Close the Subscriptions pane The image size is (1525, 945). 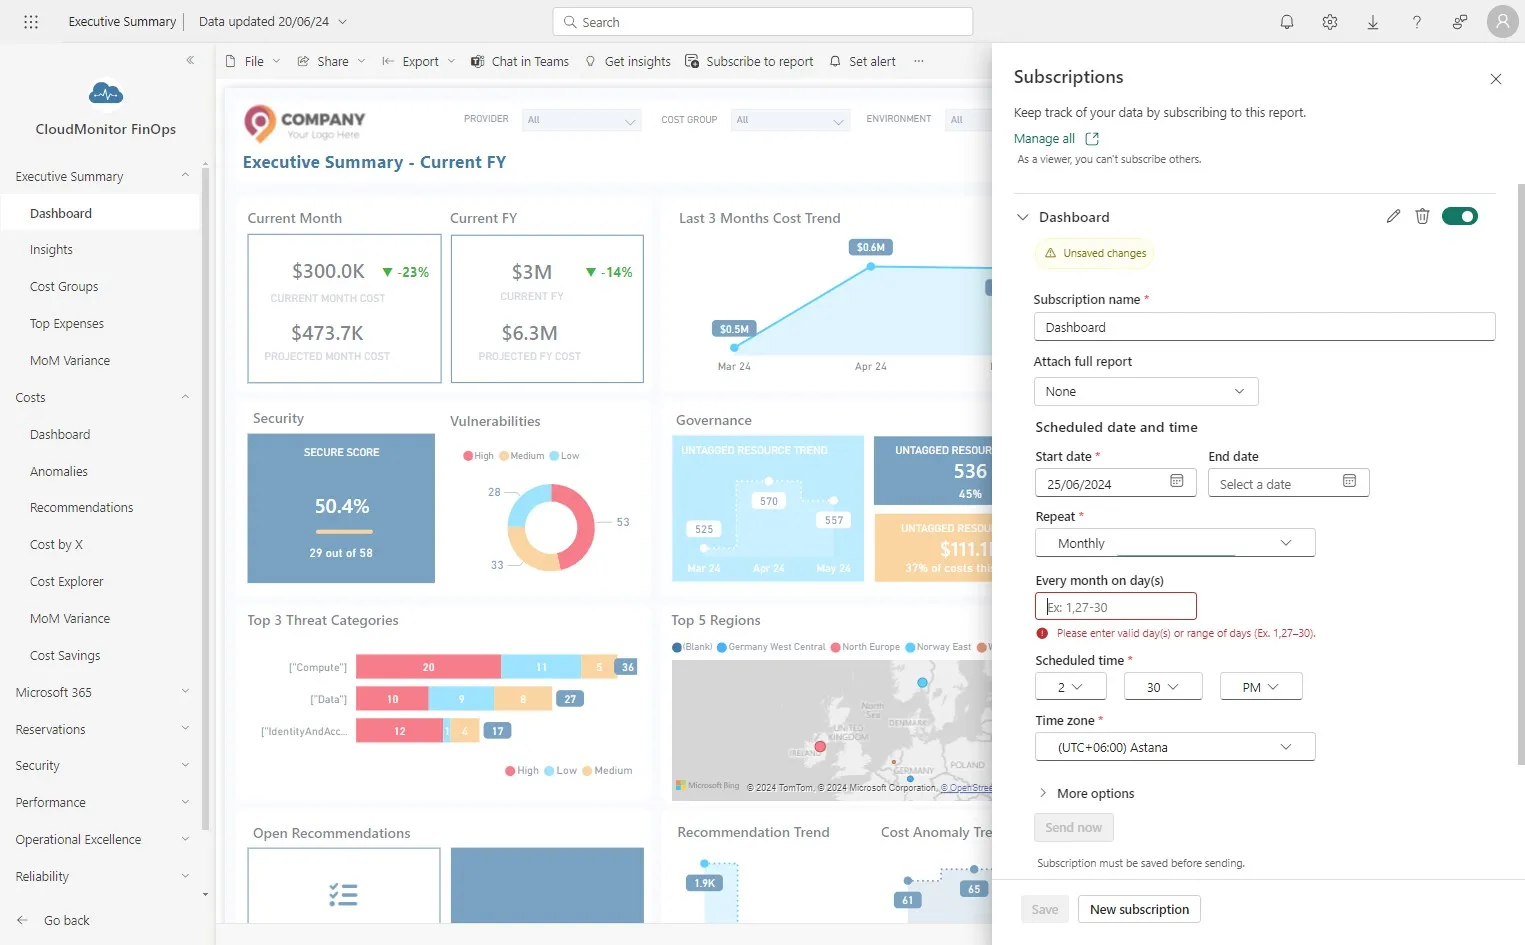point(1496,79)
